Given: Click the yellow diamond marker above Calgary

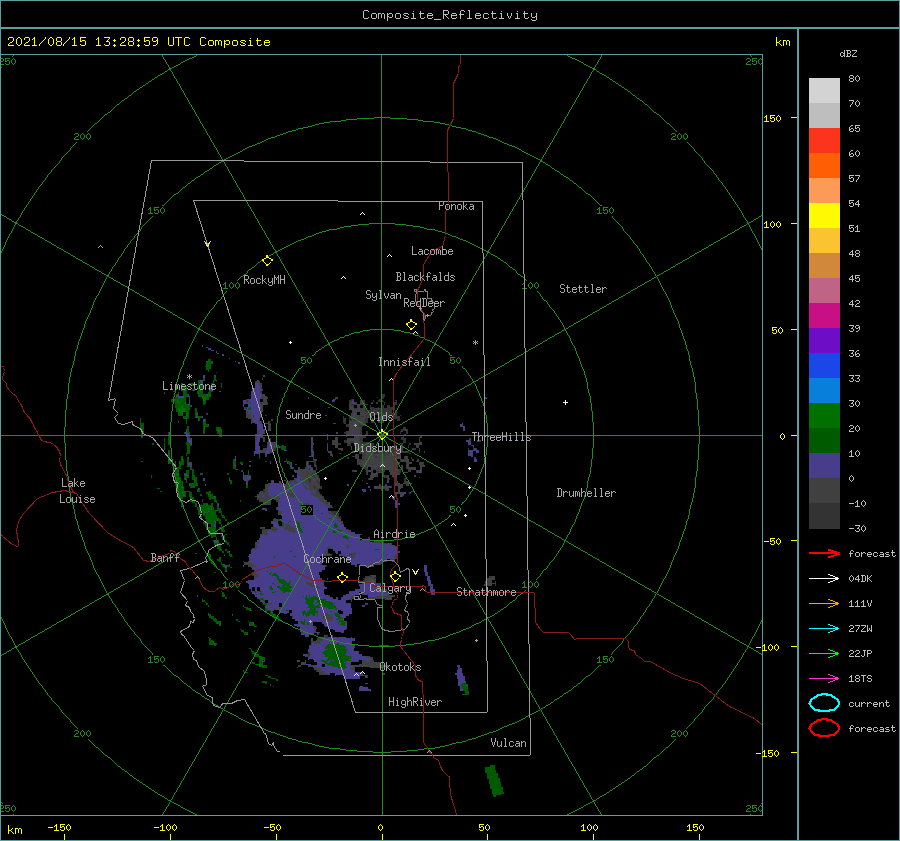Looking at the screenshot, I should pos(395,576).
